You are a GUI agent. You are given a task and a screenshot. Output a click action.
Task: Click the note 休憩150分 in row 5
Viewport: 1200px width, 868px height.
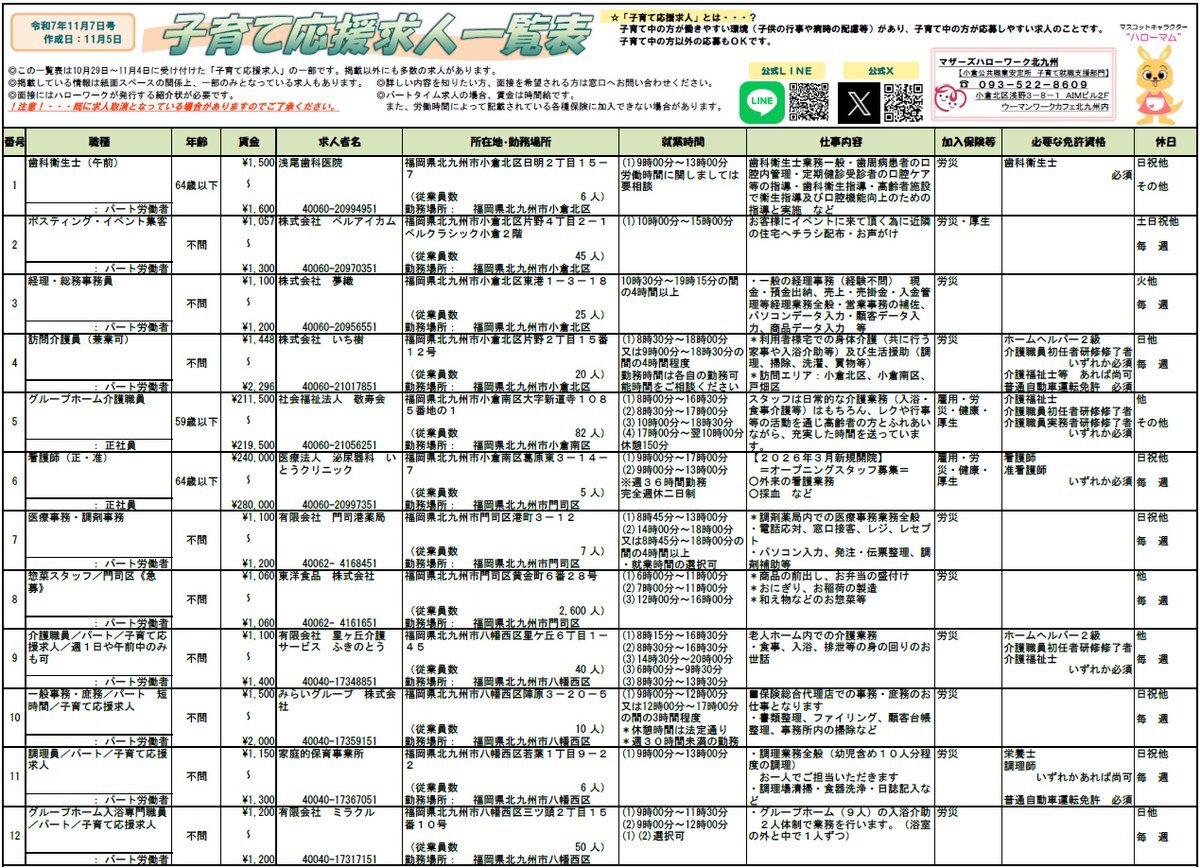642,445
